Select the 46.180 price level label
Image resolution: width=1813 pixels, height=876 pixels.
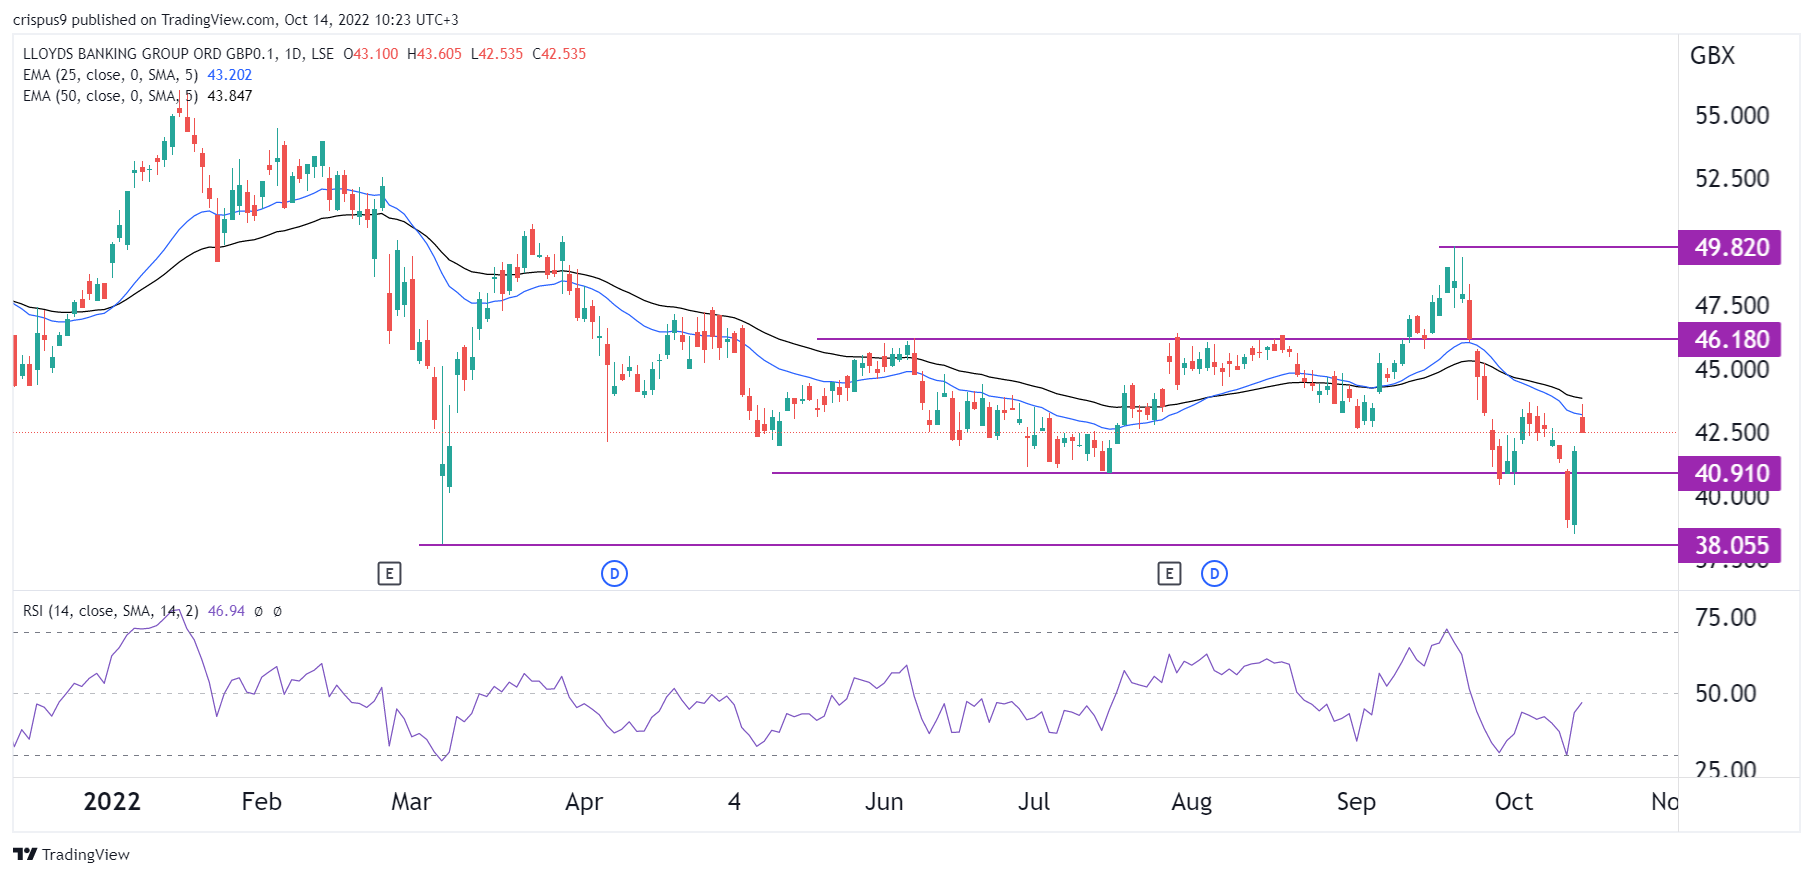pyautogui.click(x=1729, y=339)
